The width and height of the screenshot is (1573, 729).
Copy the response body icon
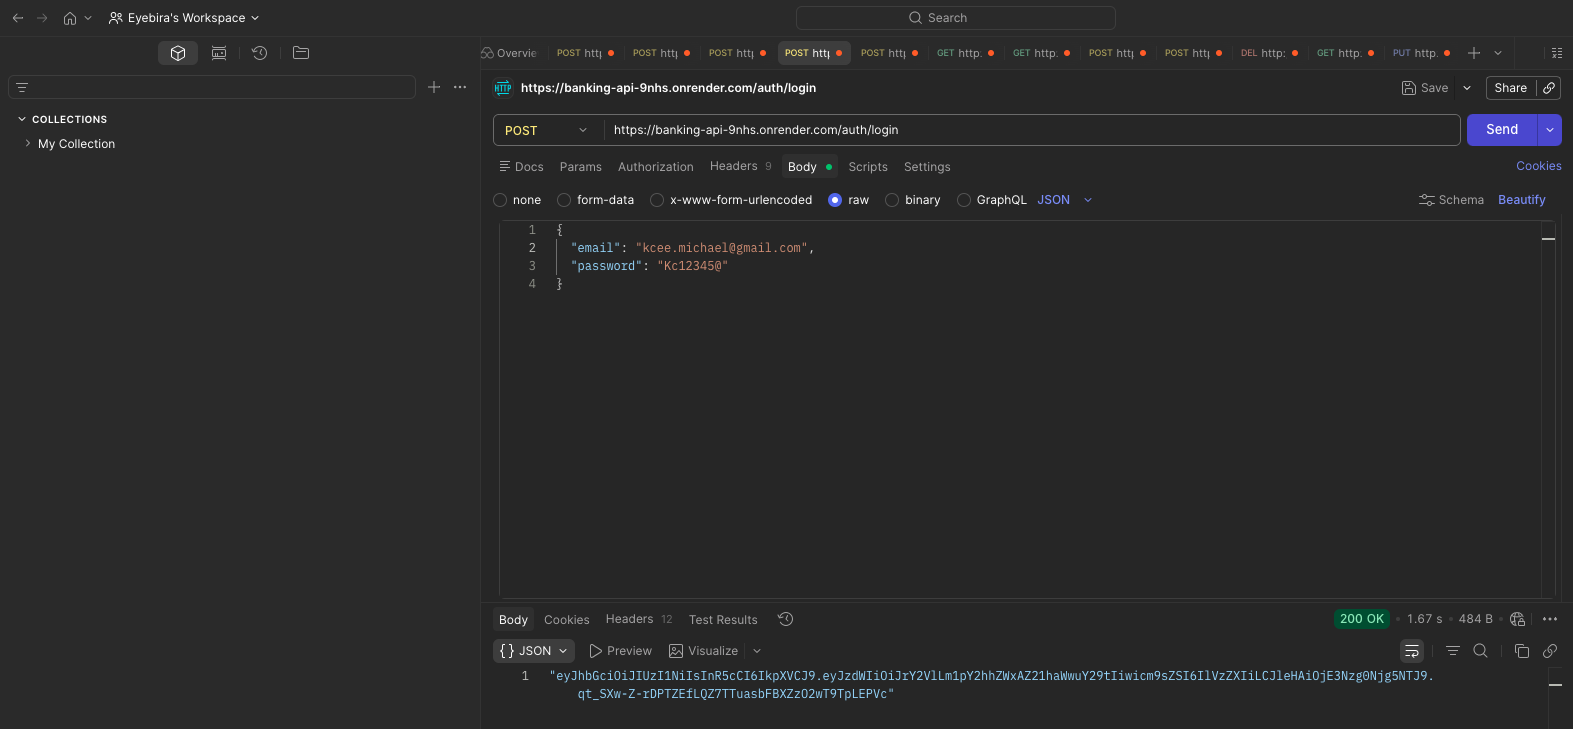click(1522, 651)
